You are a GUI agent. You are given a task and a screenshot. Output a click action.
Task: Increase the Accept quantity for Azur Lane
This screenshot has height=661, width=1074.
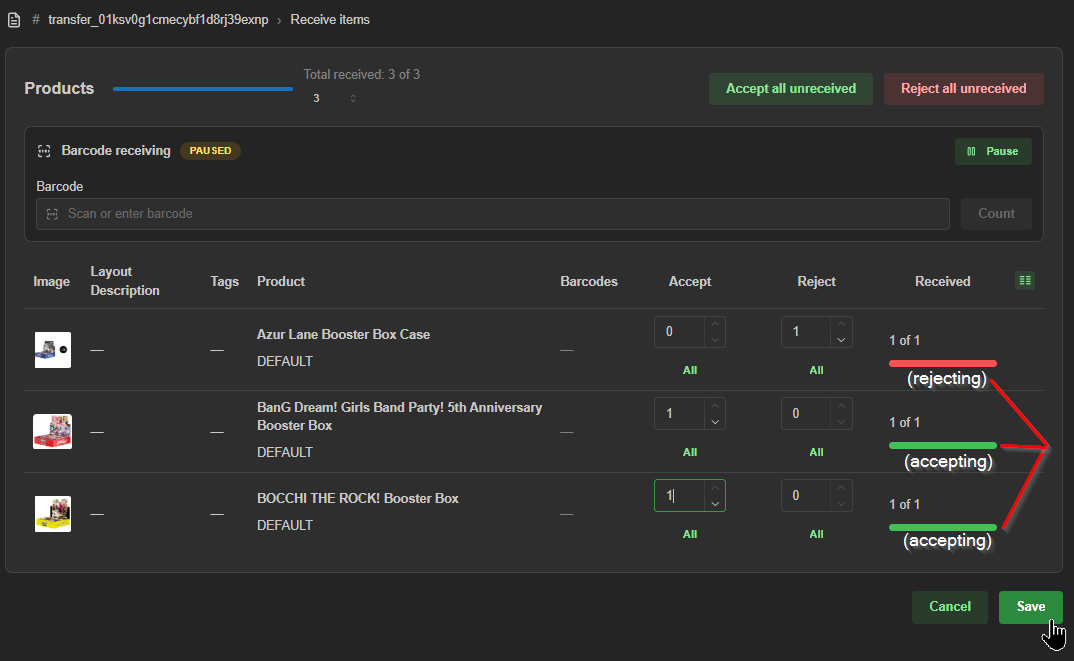pyautogui.click(x=714, y=324)
